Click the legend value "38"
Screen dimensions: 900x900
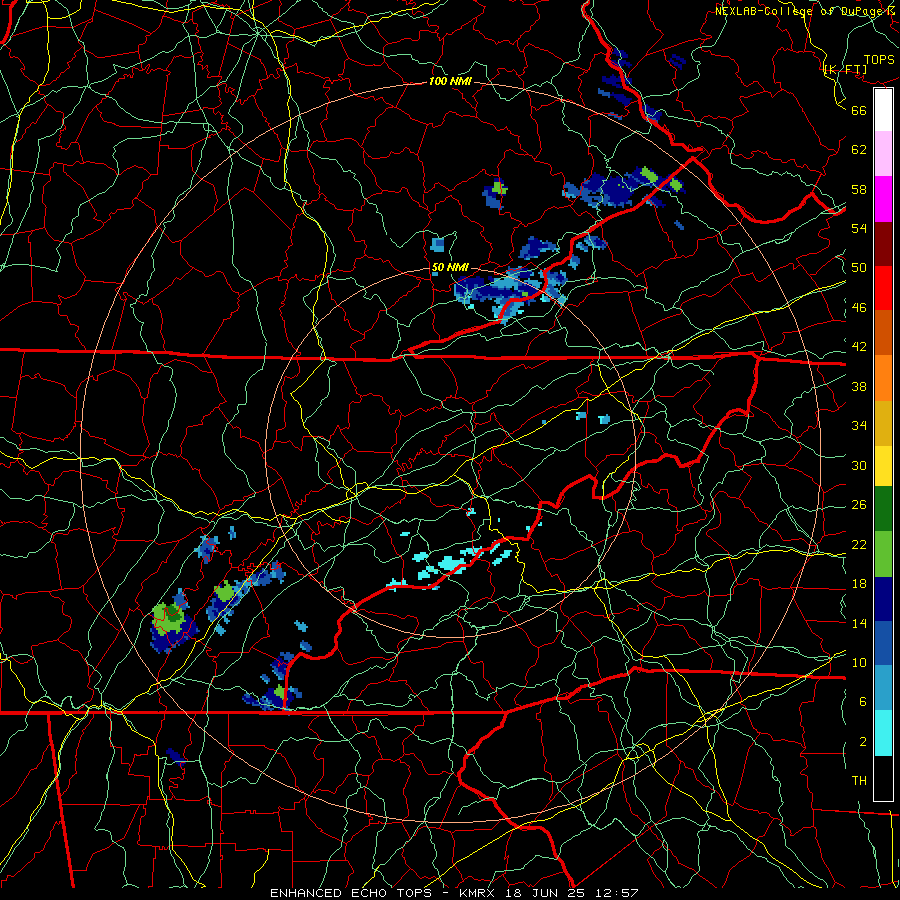(859, 386)
